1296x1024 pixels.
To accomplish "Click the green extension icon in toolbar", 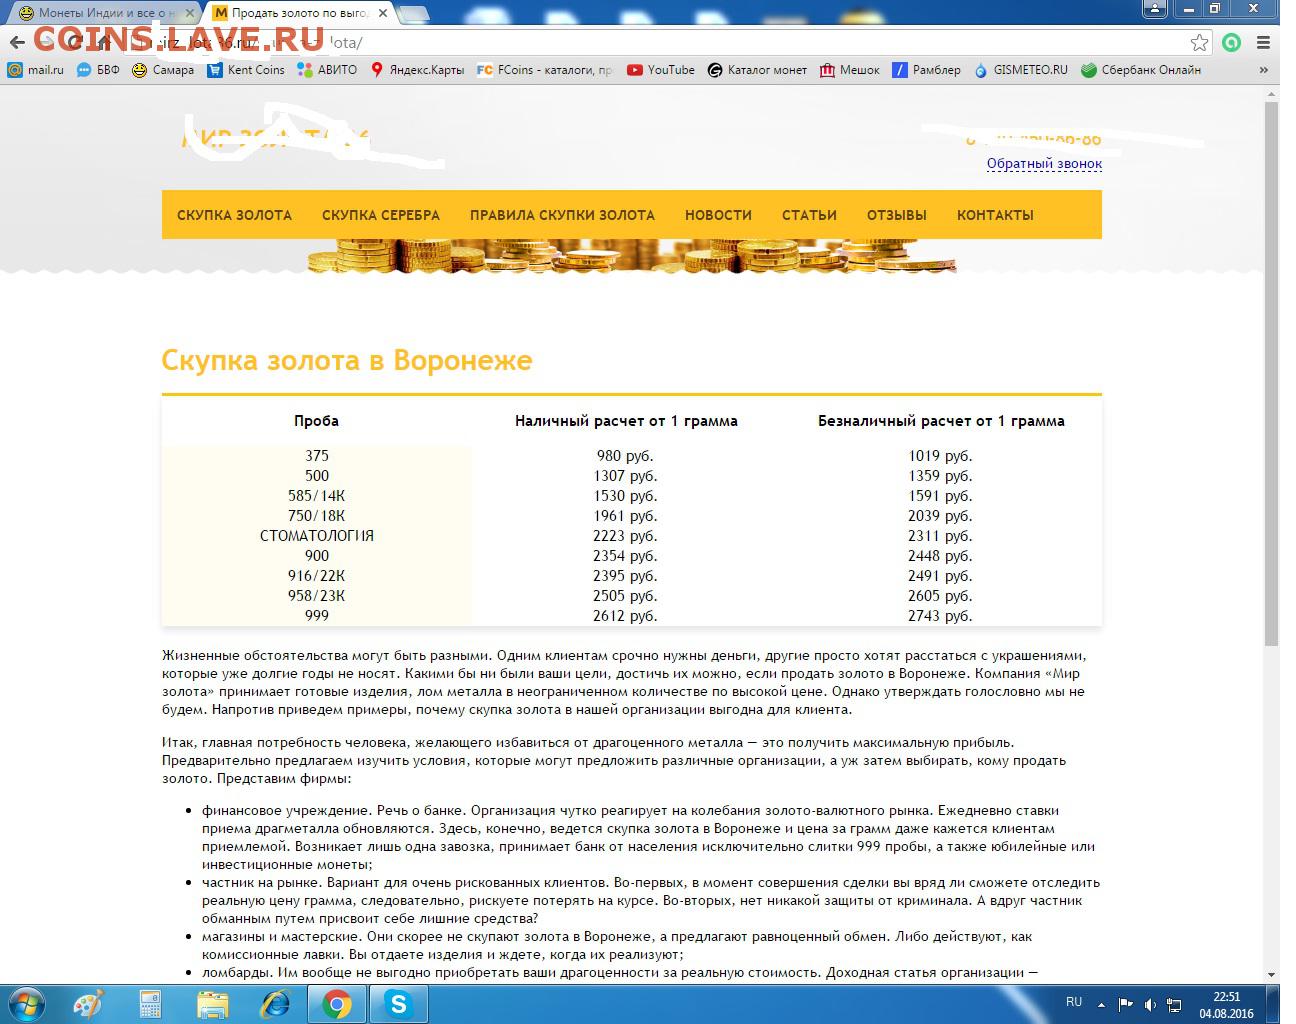I will pyautogui.click(x=1232, y=43).
